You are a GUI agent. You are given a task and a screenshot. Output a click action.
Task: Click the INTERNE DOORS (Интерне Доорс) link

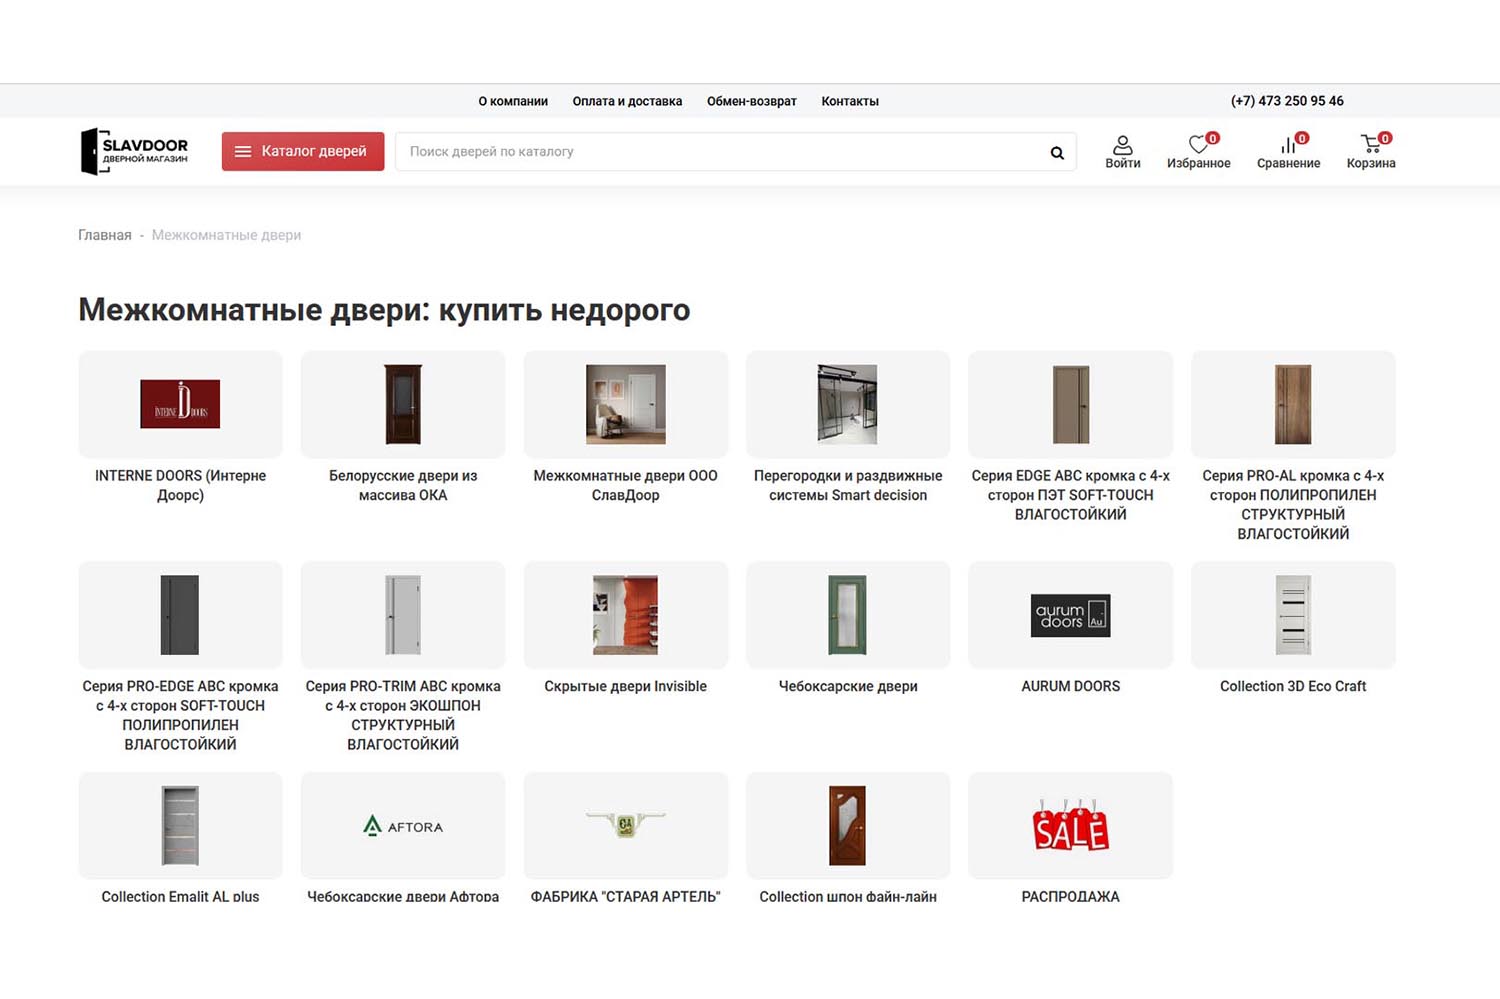point(180,485)
